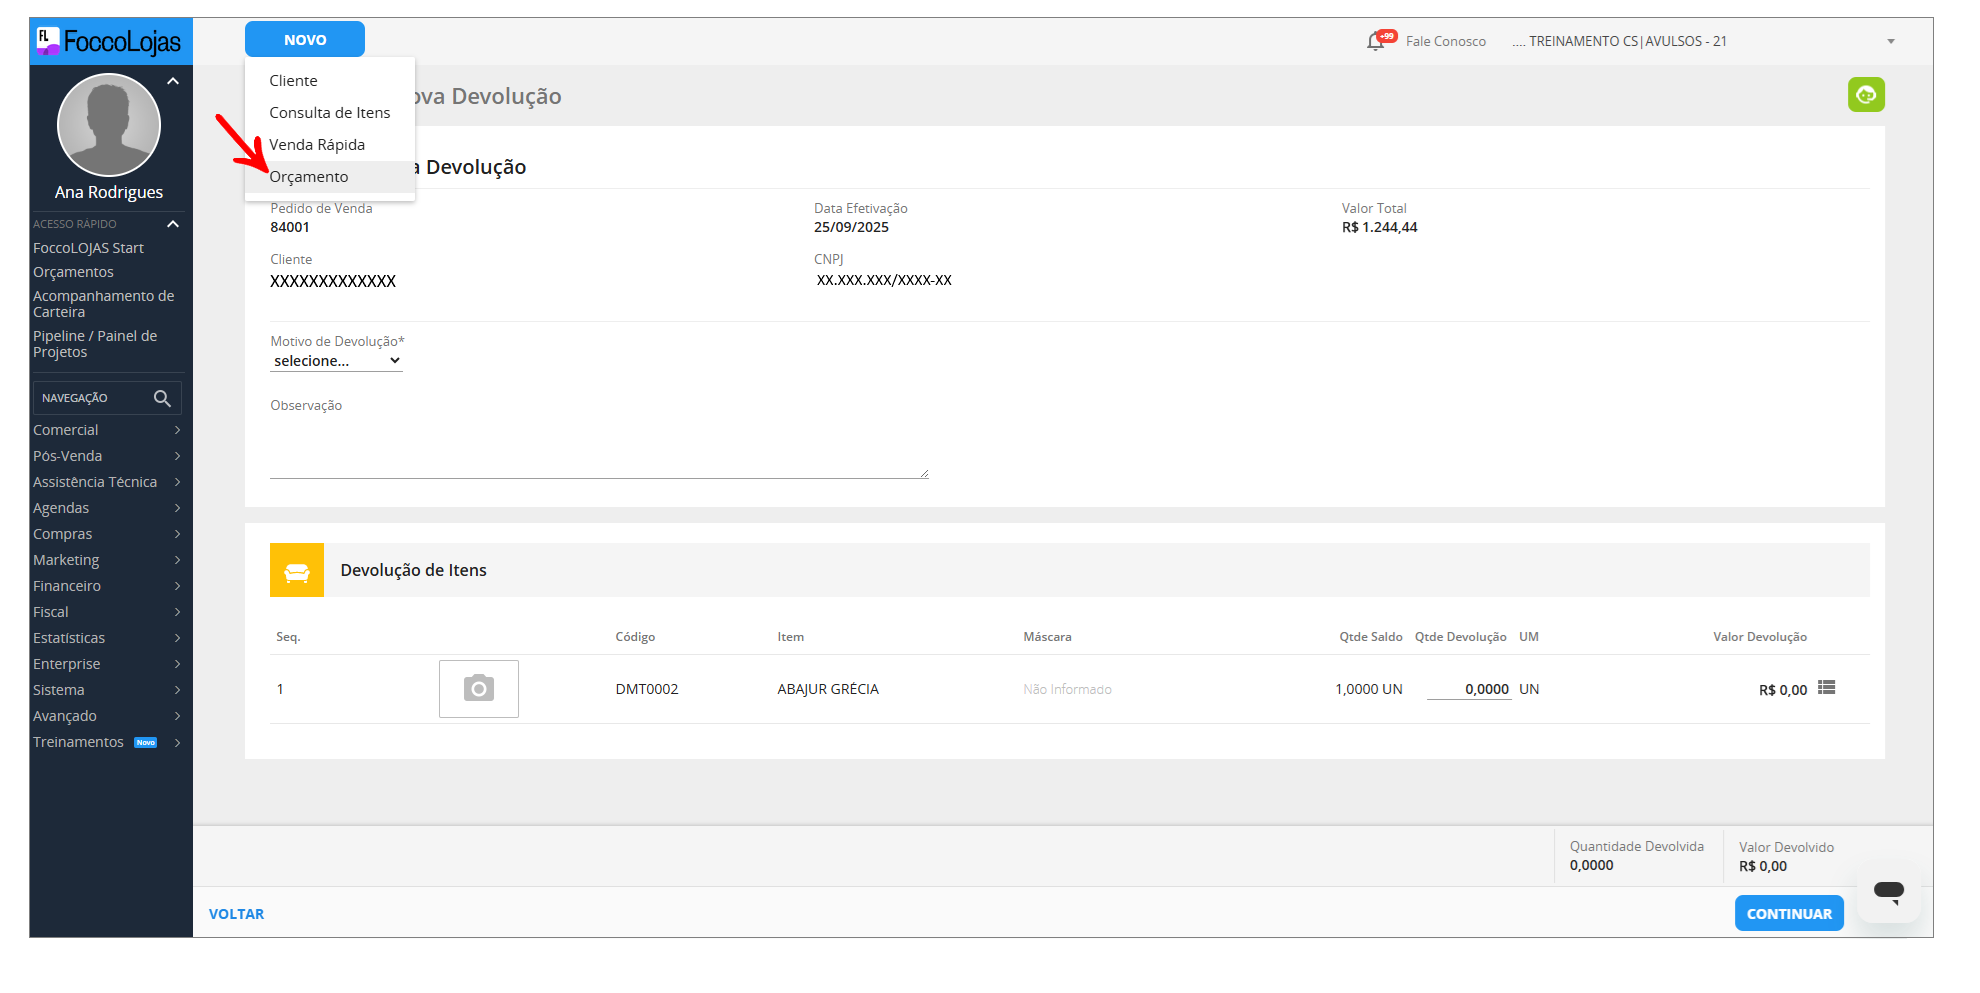Click the navigation search magnifier icon
Screen dimensions: 1980x993
coord(162,398)
